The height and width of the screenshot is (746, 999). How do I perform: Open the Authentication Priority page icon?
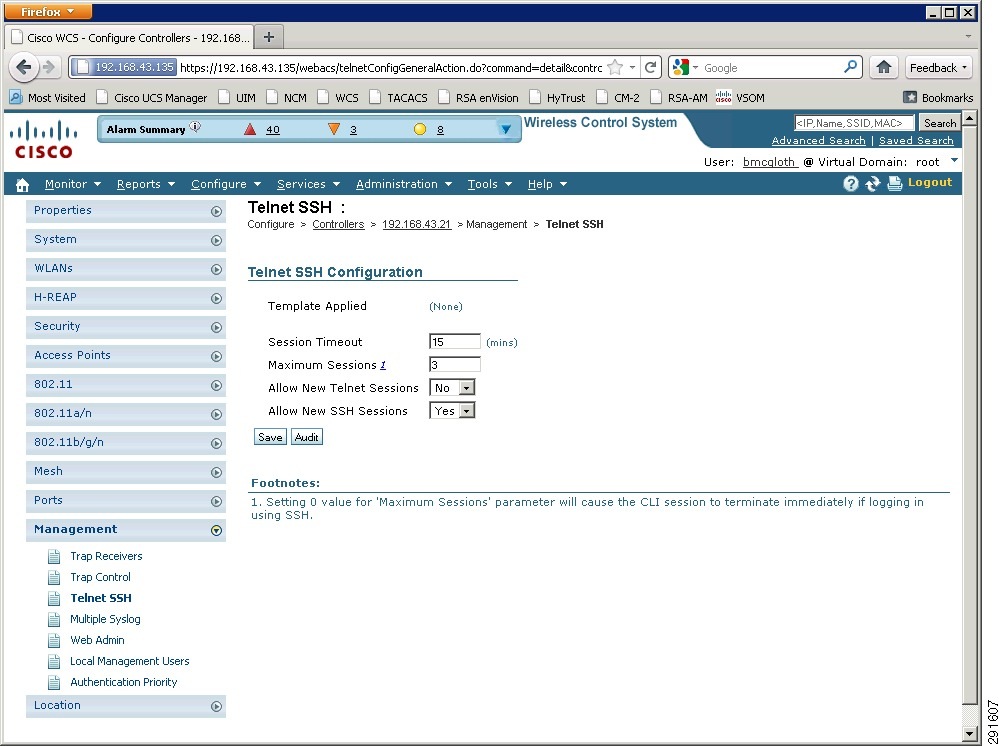pyautogui.click(x=55, y=682)
